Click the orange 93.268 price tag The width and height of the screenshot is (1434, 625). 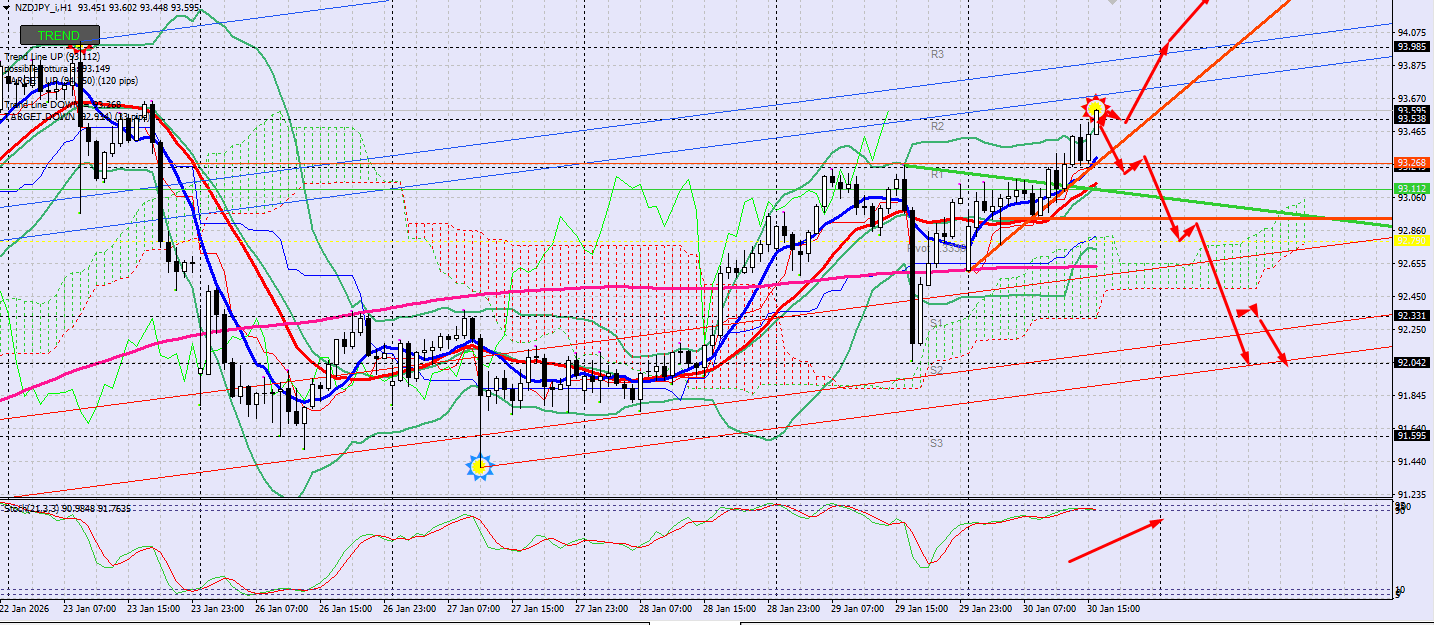(1411, 163)
